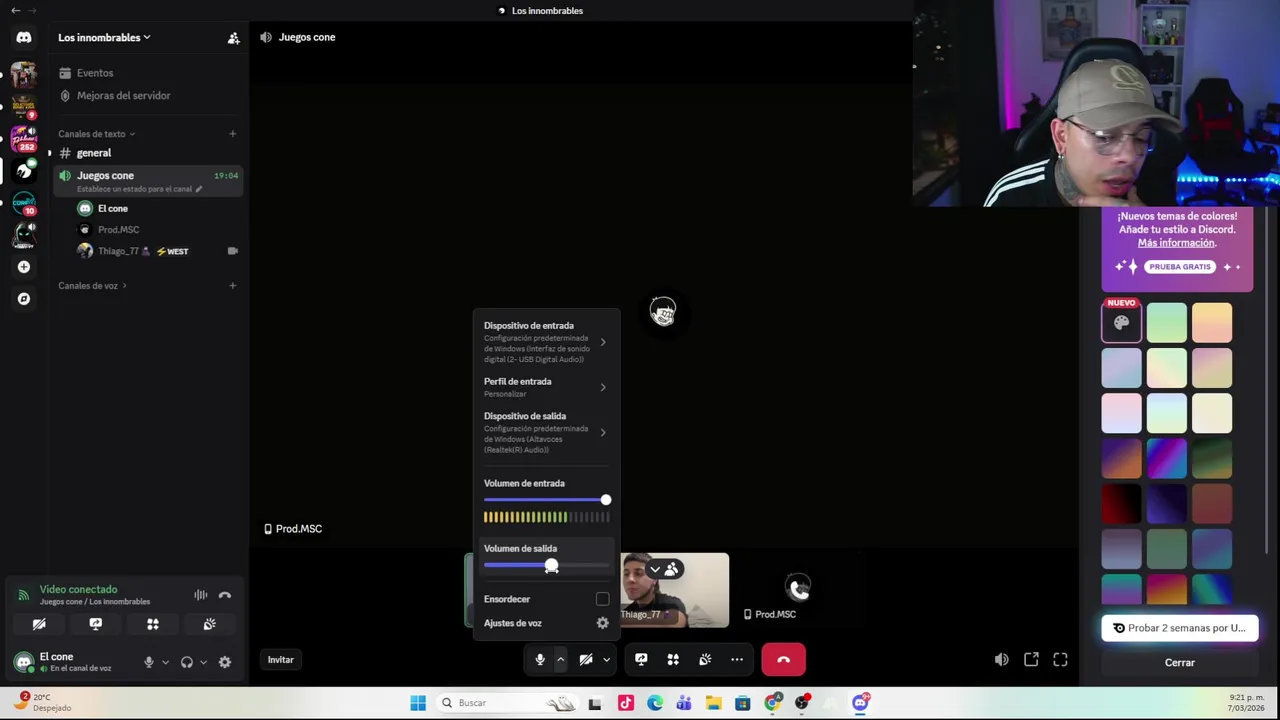Deafen with the user panel headphones icon

click(187, 662)
